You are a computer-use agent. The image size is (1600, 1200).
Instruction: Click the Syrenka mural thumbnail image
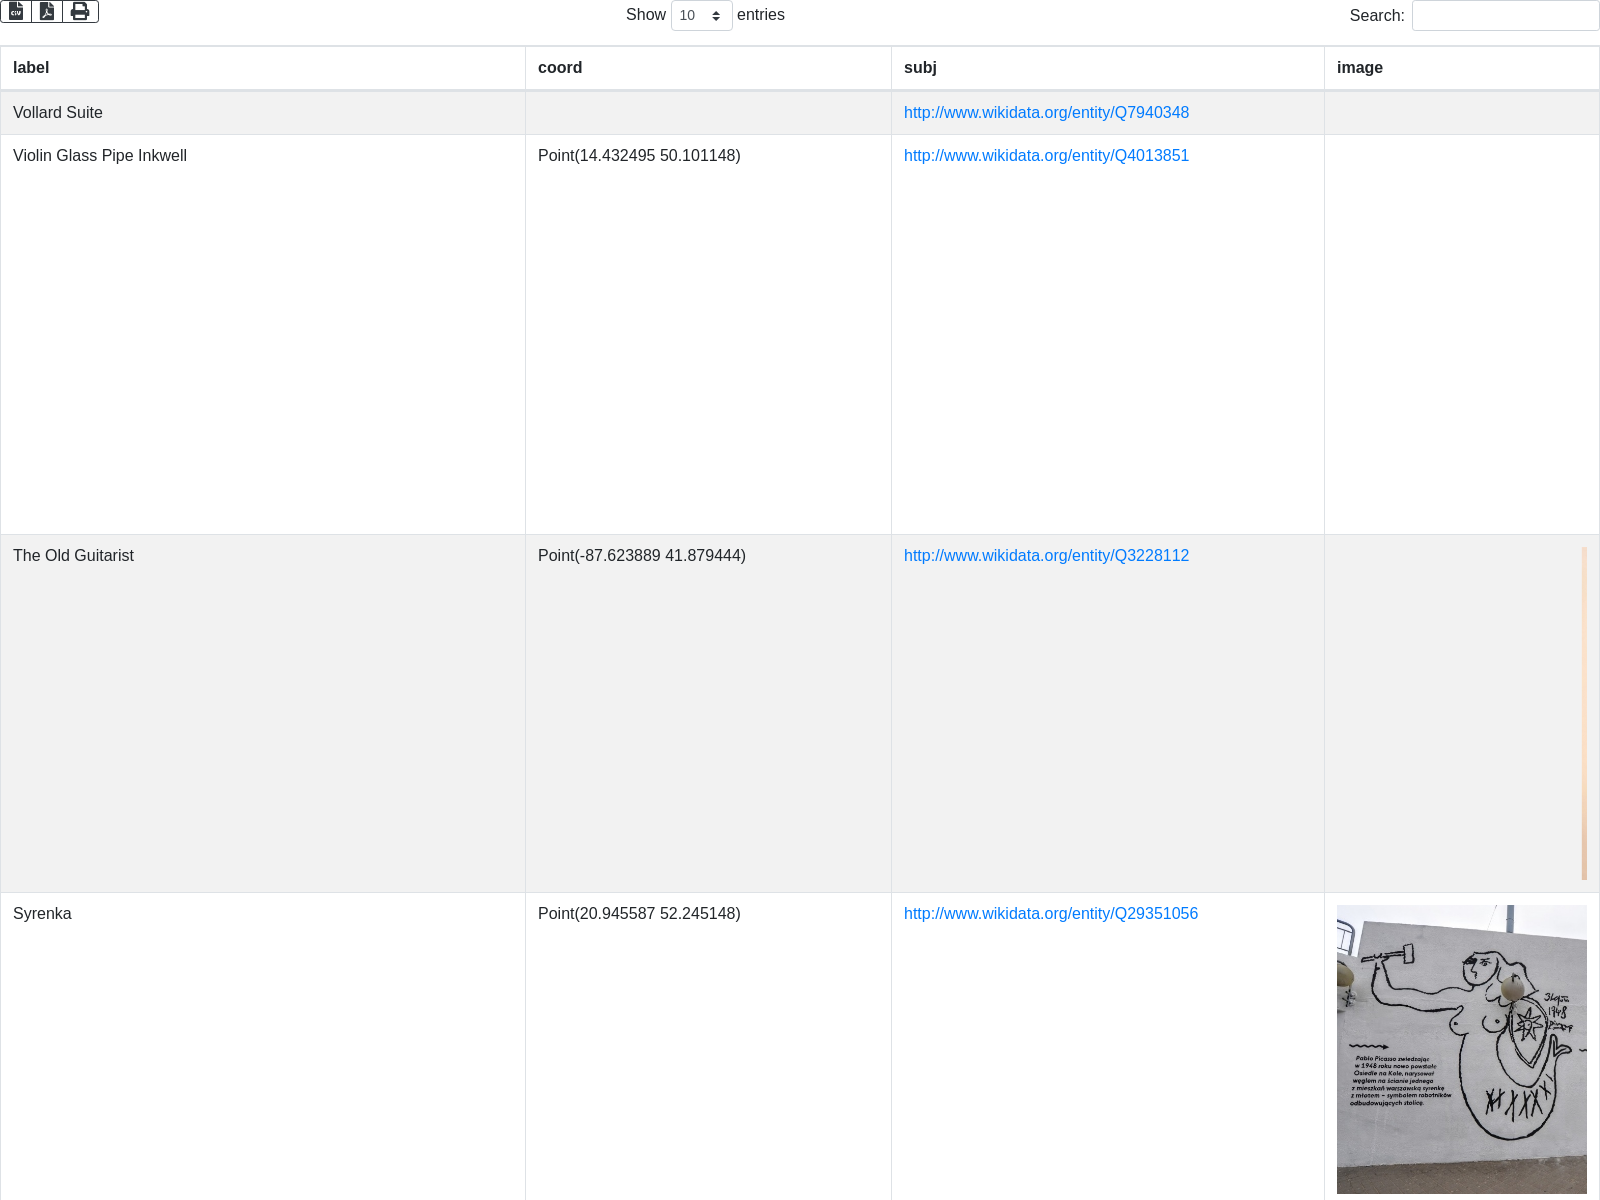pyautogui.click(x=1461, y=1049)
